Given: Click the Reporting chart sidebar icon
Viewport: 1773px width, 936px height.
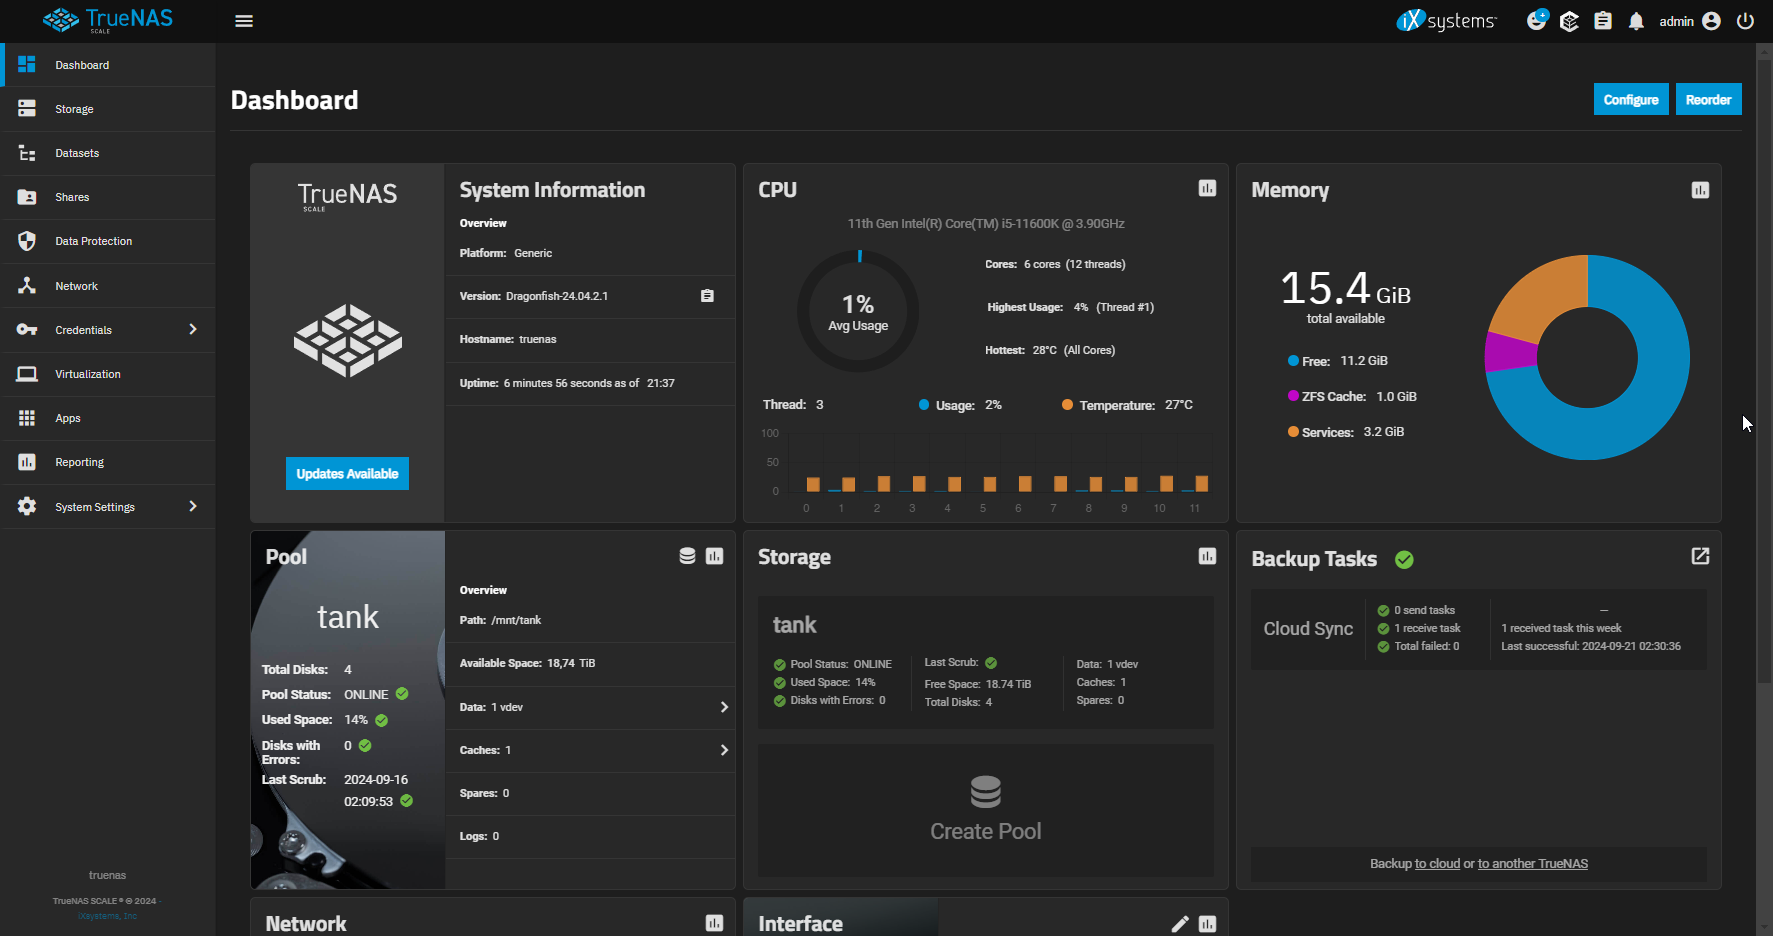Looking at the screenshot, I should (27, 462).
